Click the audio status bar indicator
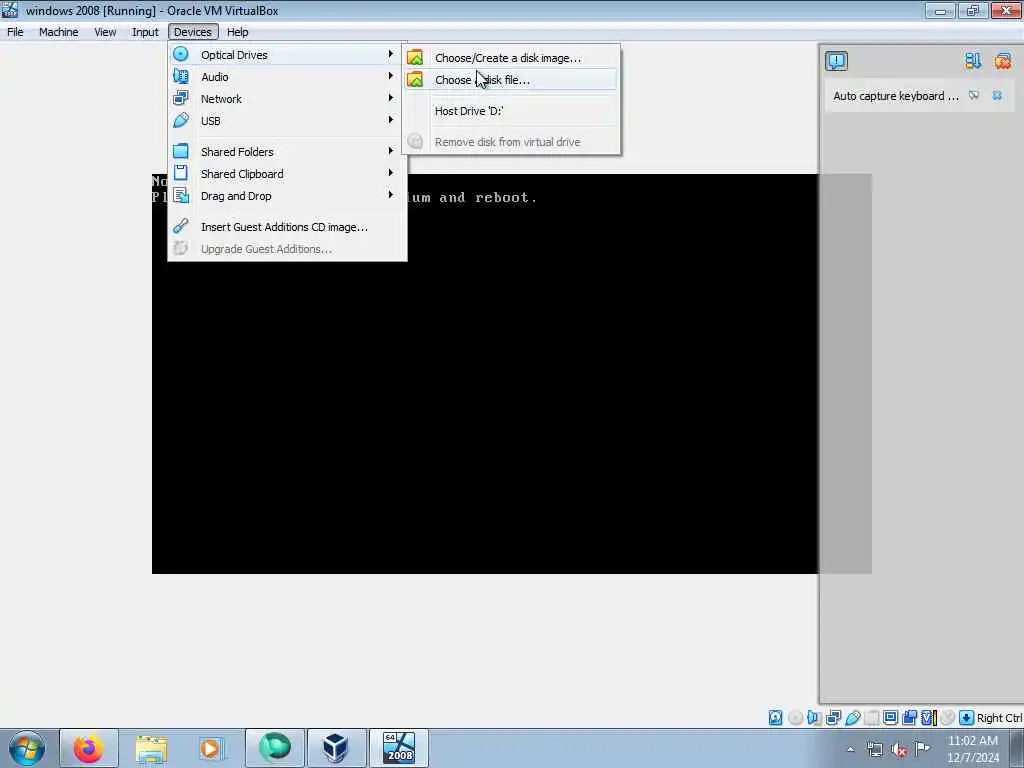 (x=814, y=718)
